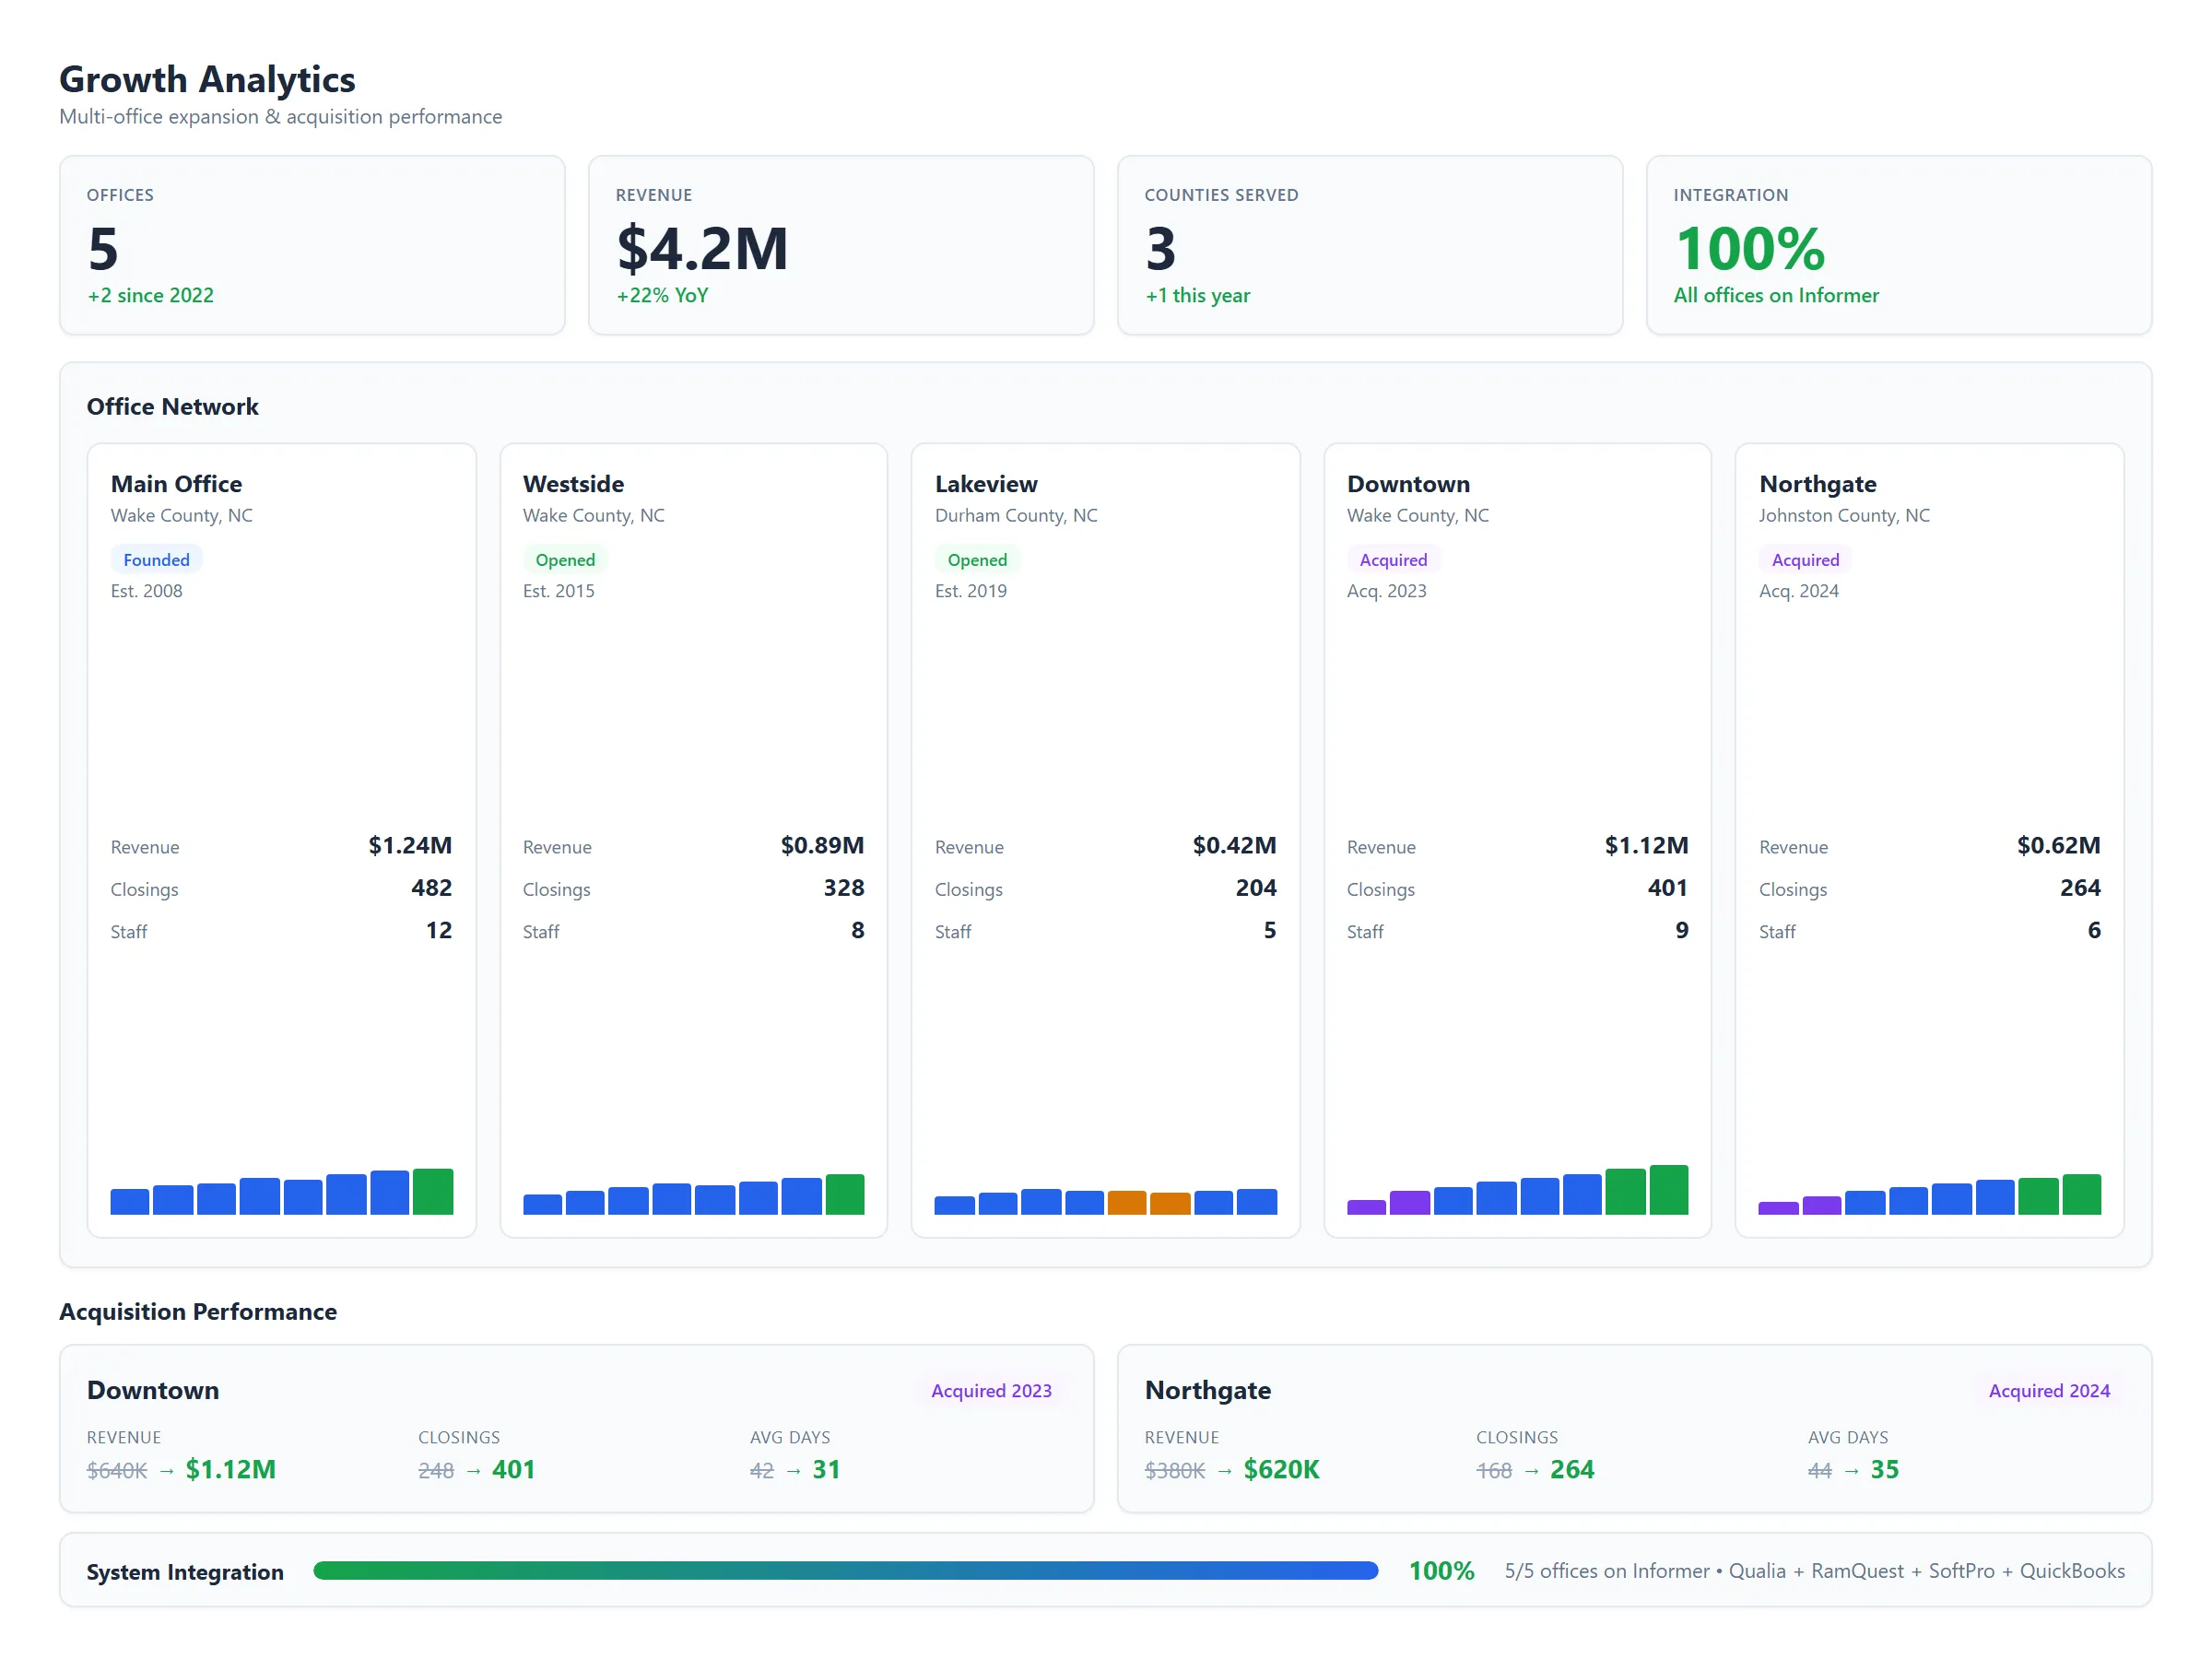Open the Lakeview office card
Screen dimensions: 2212x1659
pyautogui.click(x=1105, y=840)
